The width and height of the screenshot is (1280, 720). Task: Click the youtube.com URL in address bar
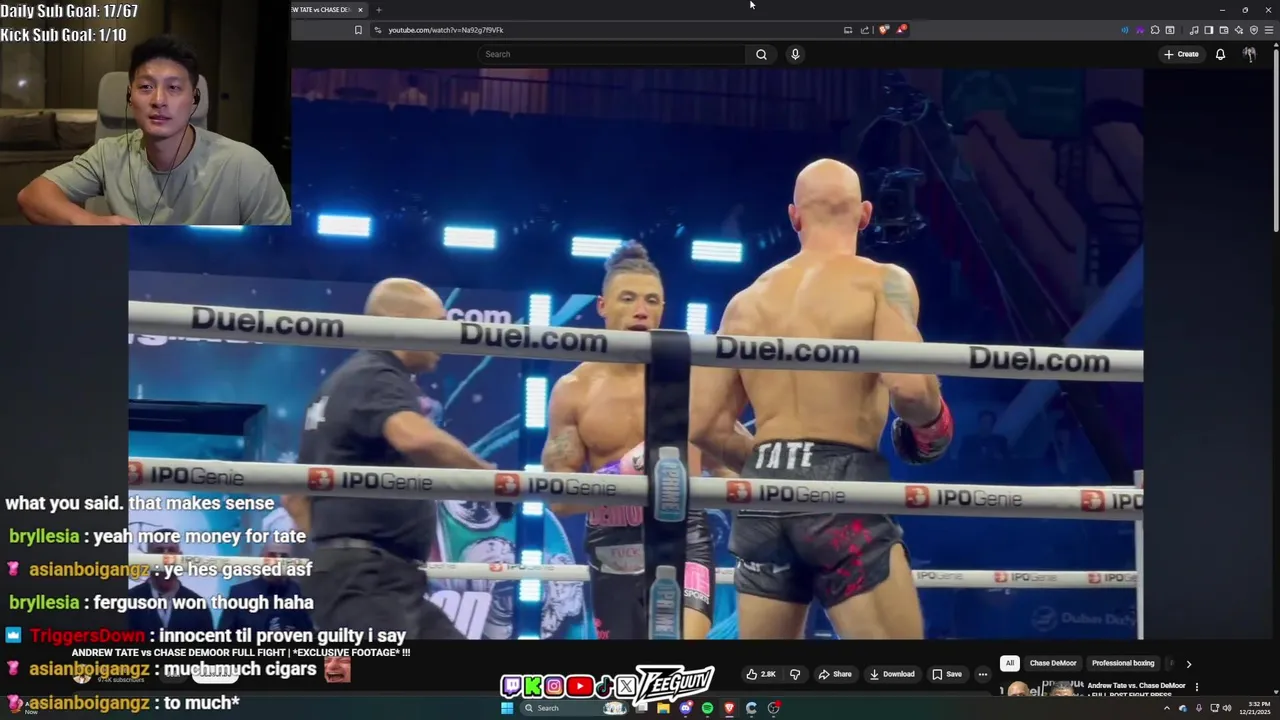[445, 30]
